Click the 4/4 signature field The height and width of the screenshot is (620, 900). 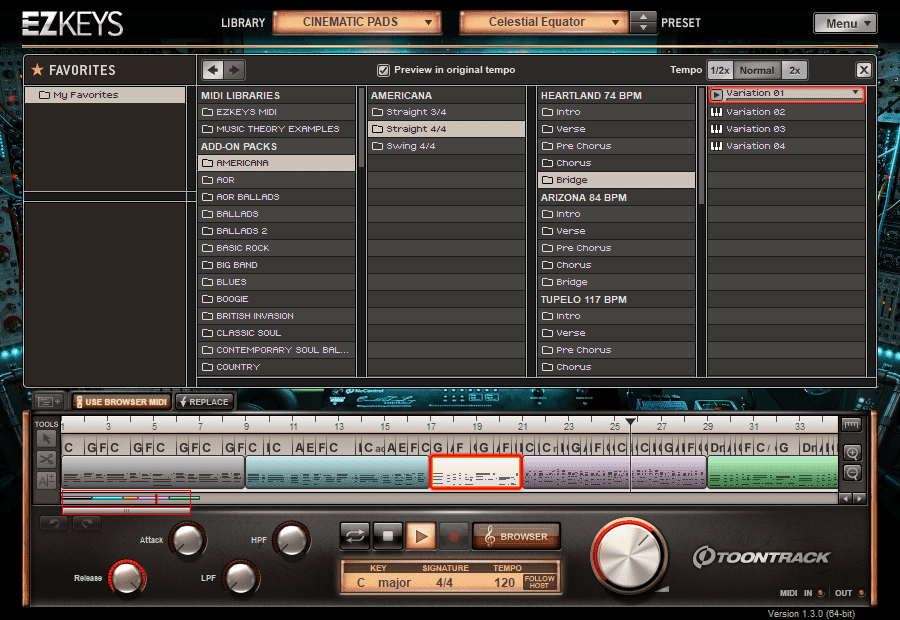pos(444,583)
